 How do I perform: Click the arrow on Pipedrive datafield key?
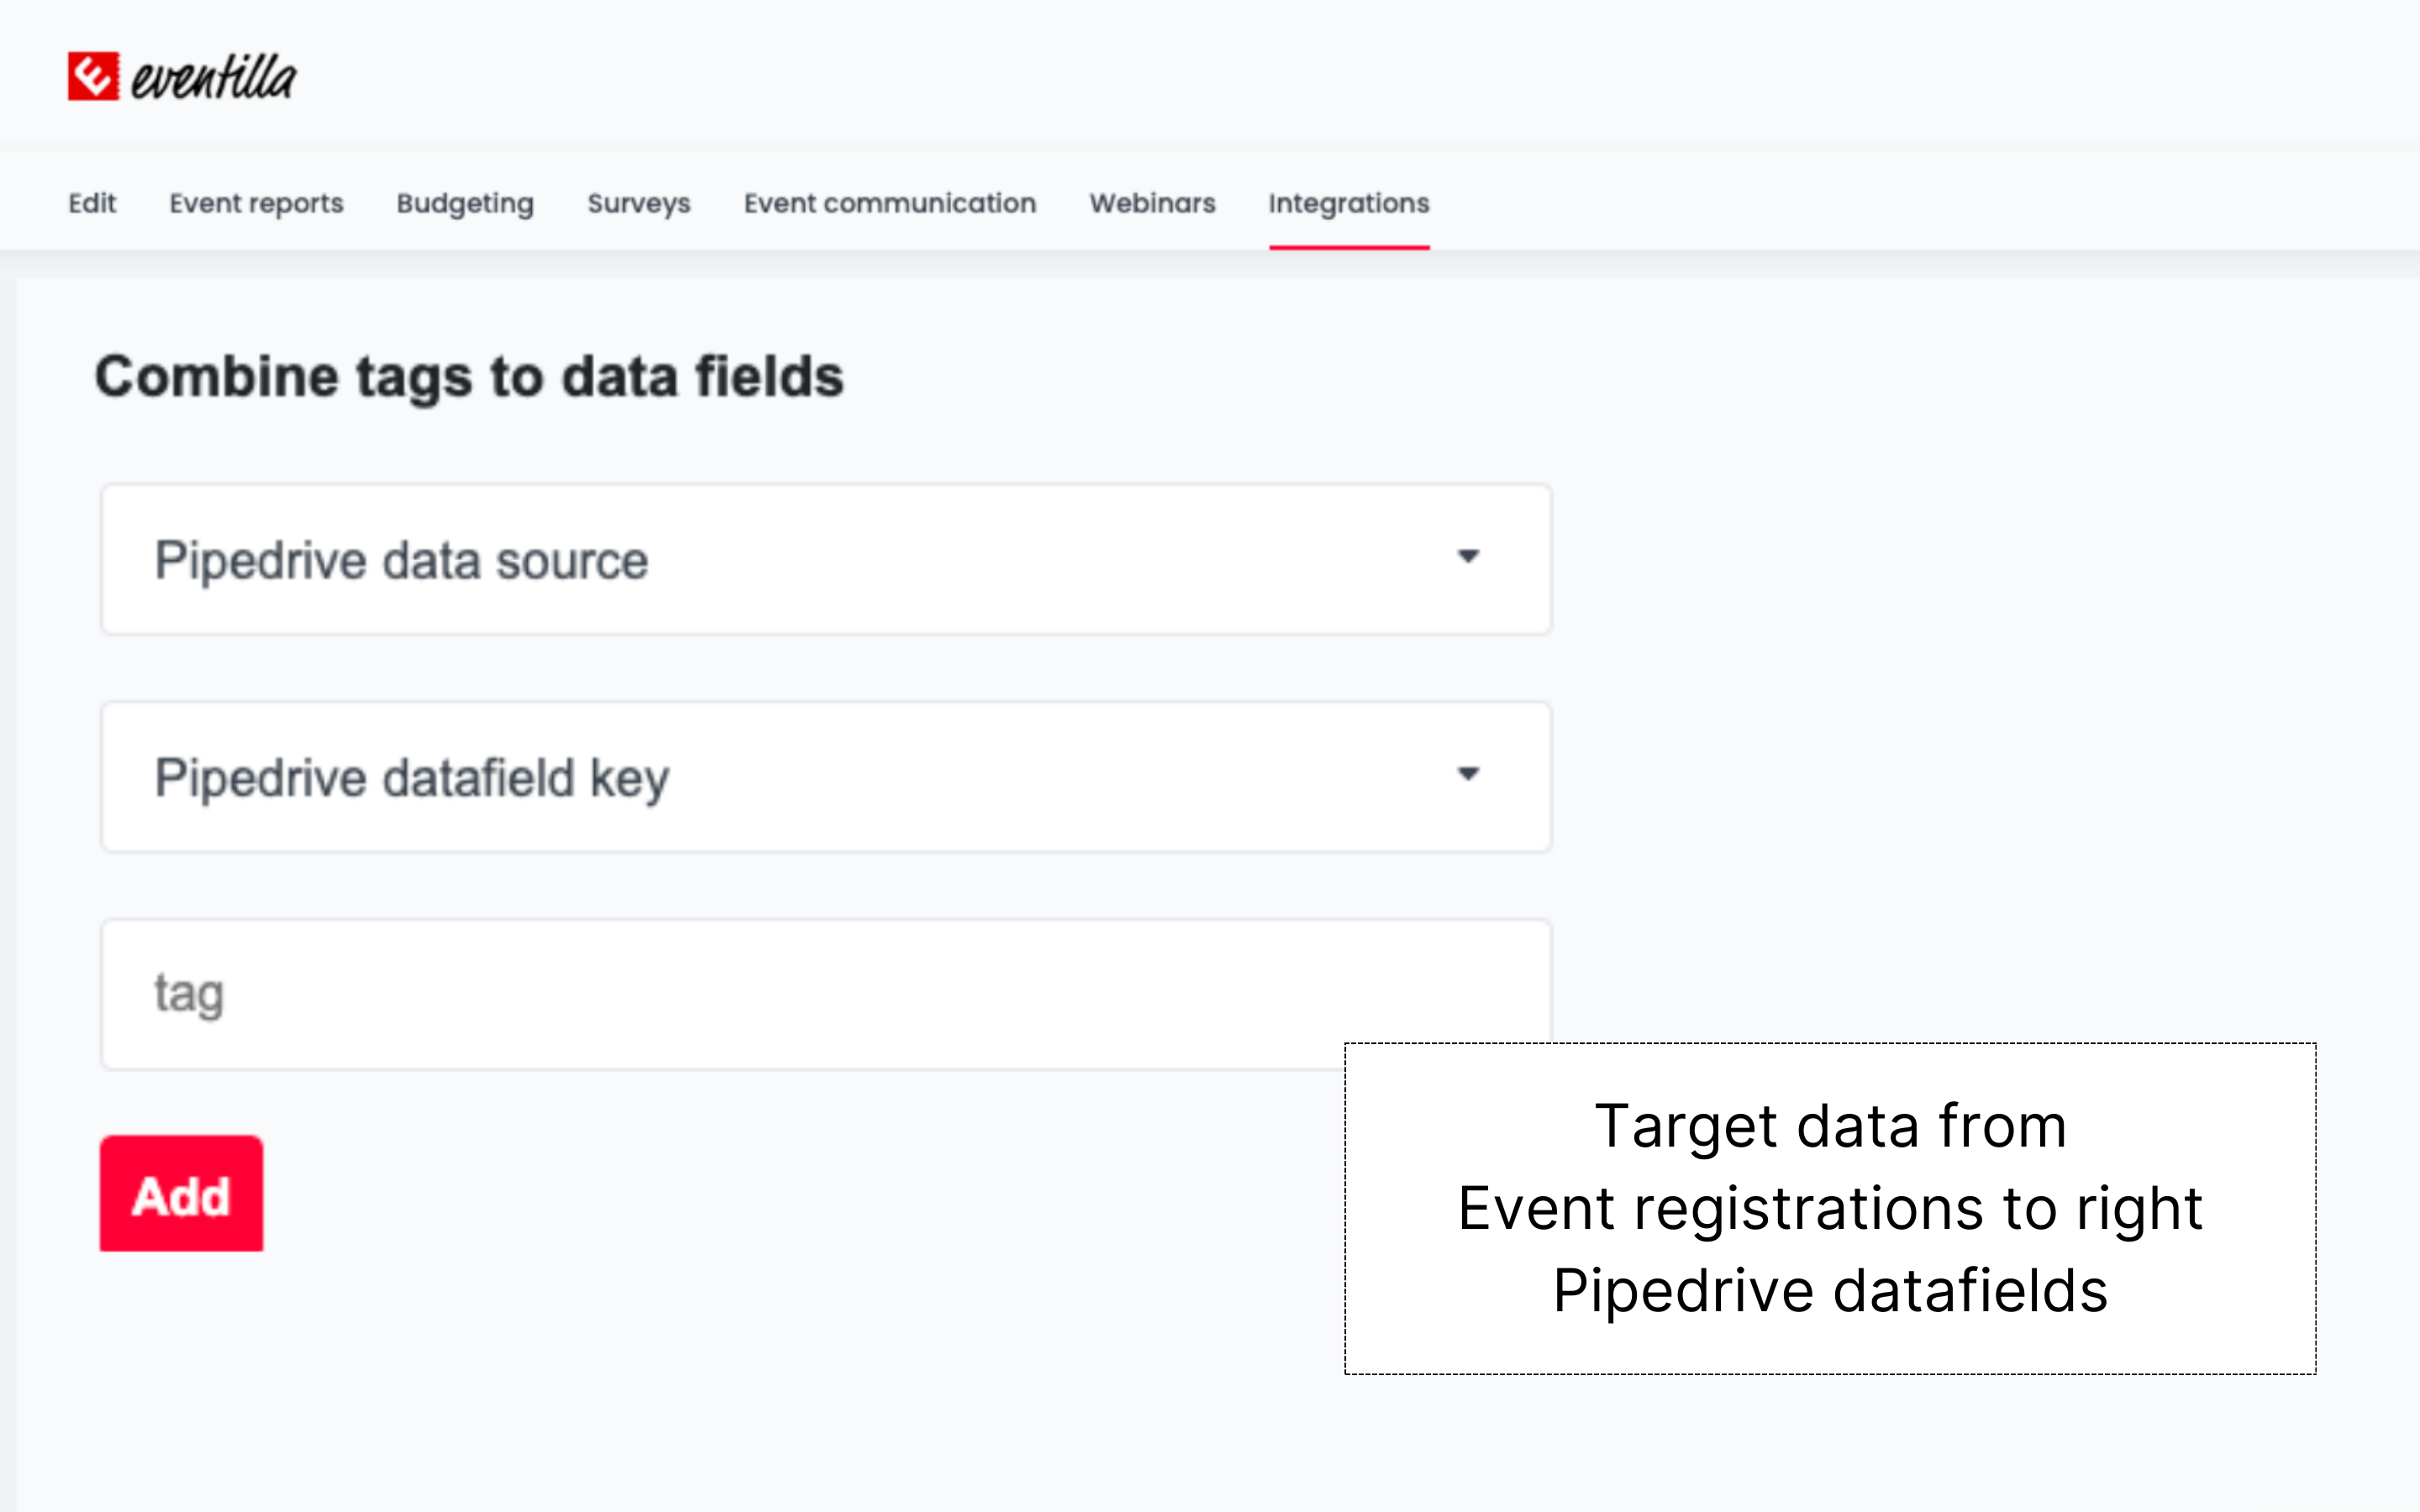pos(1467,774)
